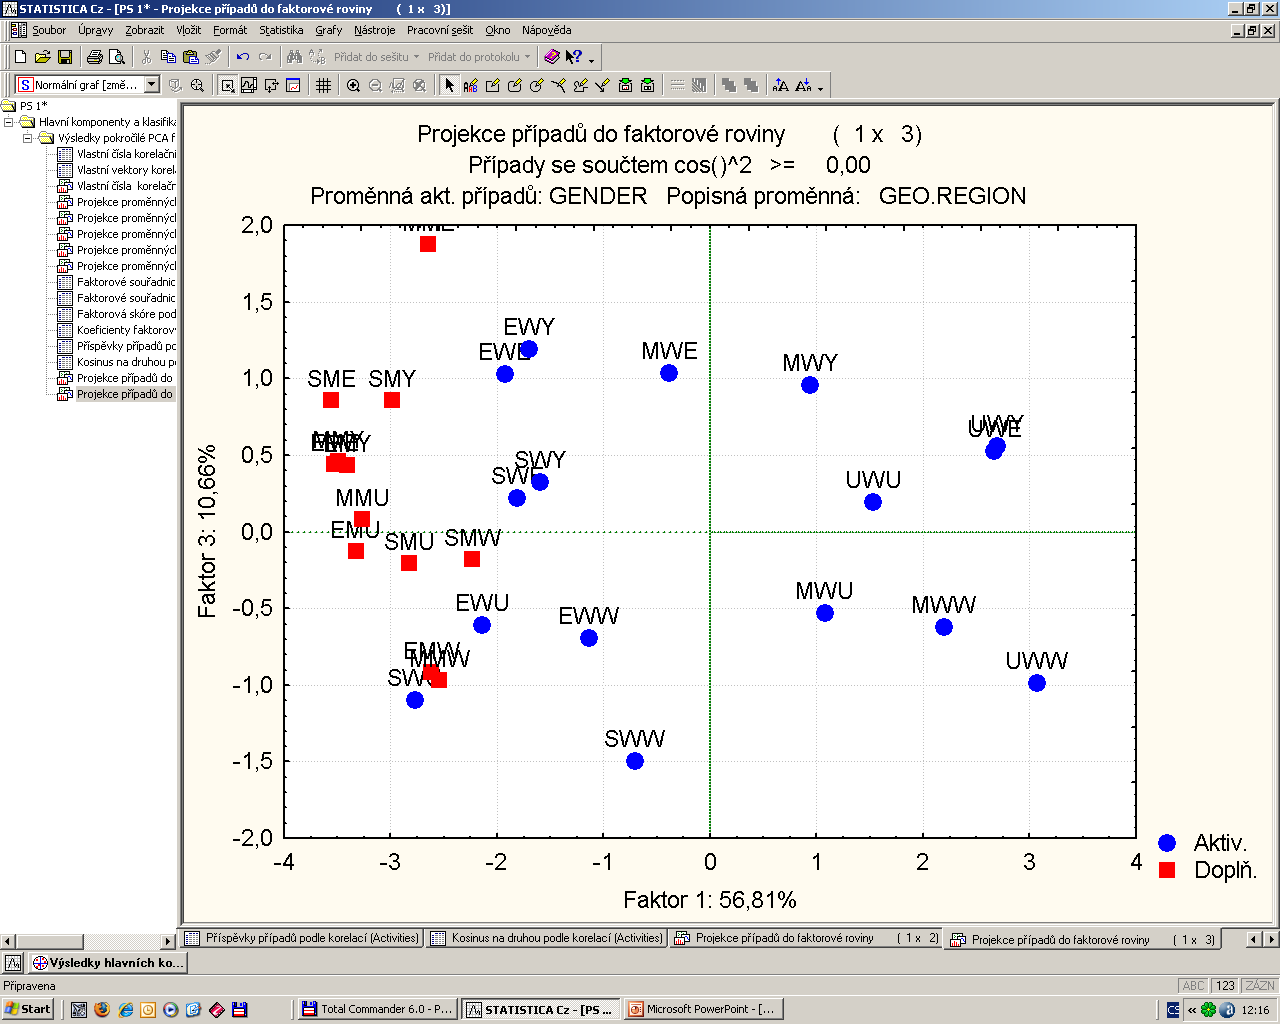Save the workbook with the floppy disk icon
This screenshot has height=1024, width=1280.
[x=64, y=57]
